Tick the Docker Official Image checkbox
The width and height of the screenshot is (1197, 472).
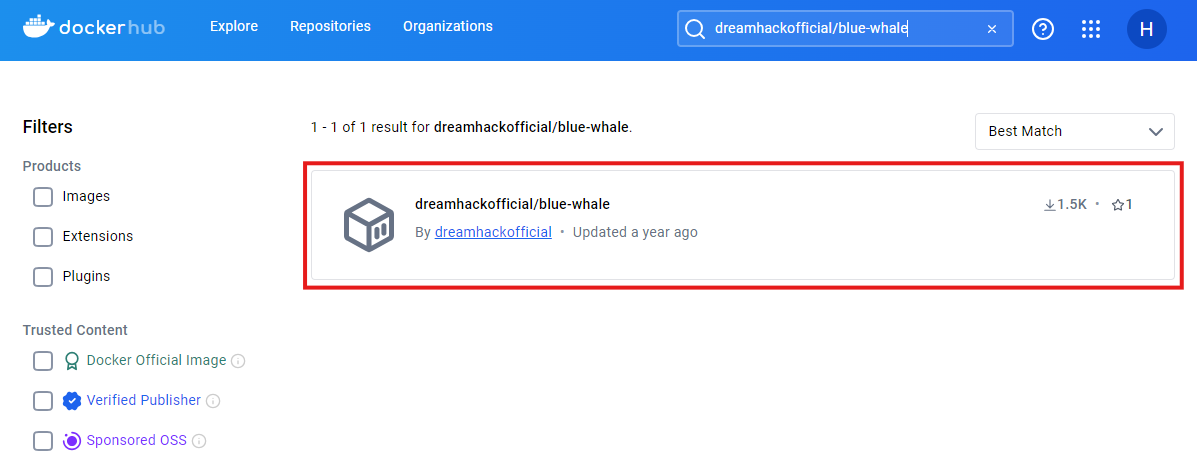click(x=43, y=361)
